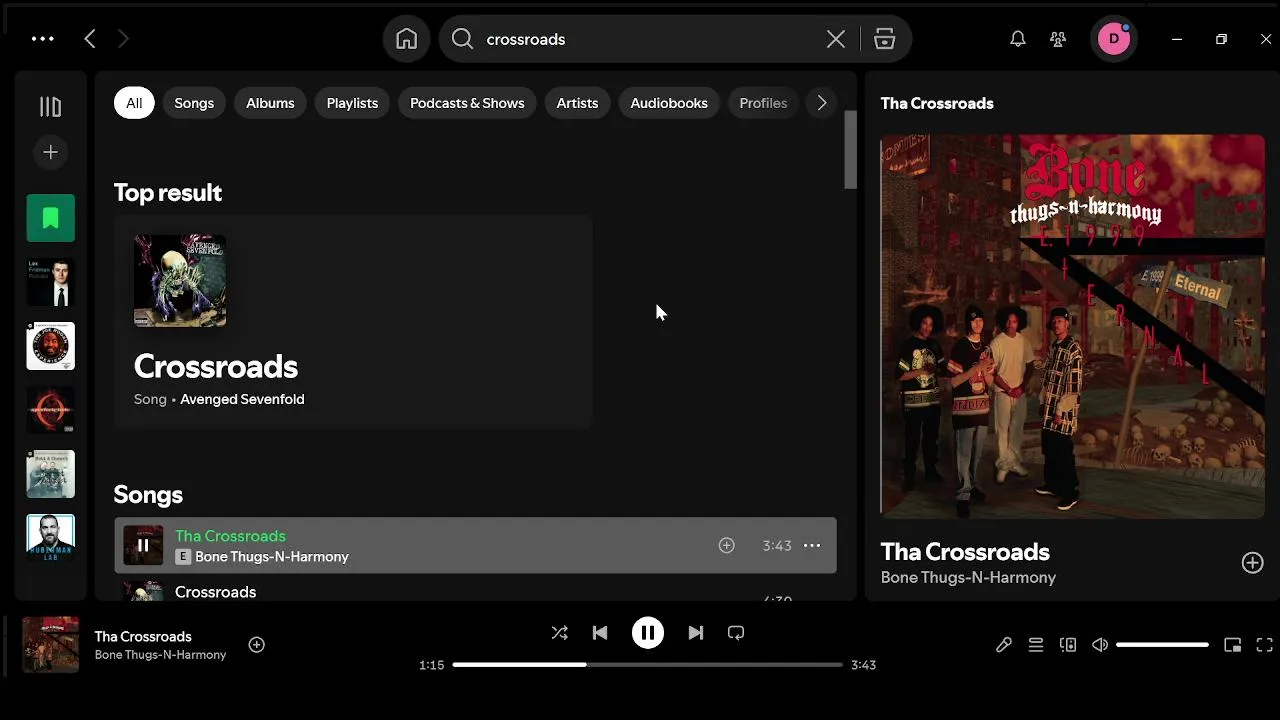Open Friend Activity icon
Image resolution: width=1280 pixels, height=720 pixels.
coord(1058,39)
